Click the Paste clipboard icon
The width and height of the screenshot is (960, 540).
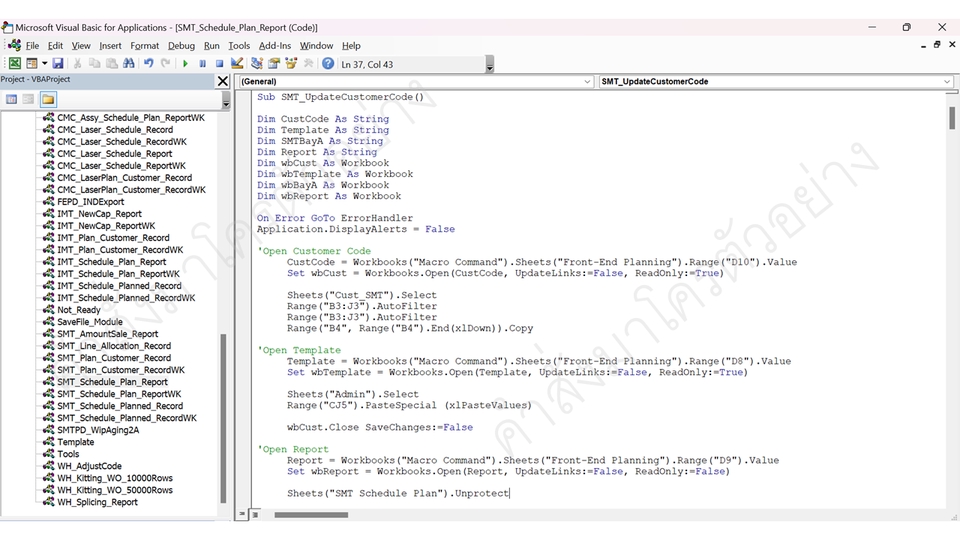click(111, 64)
